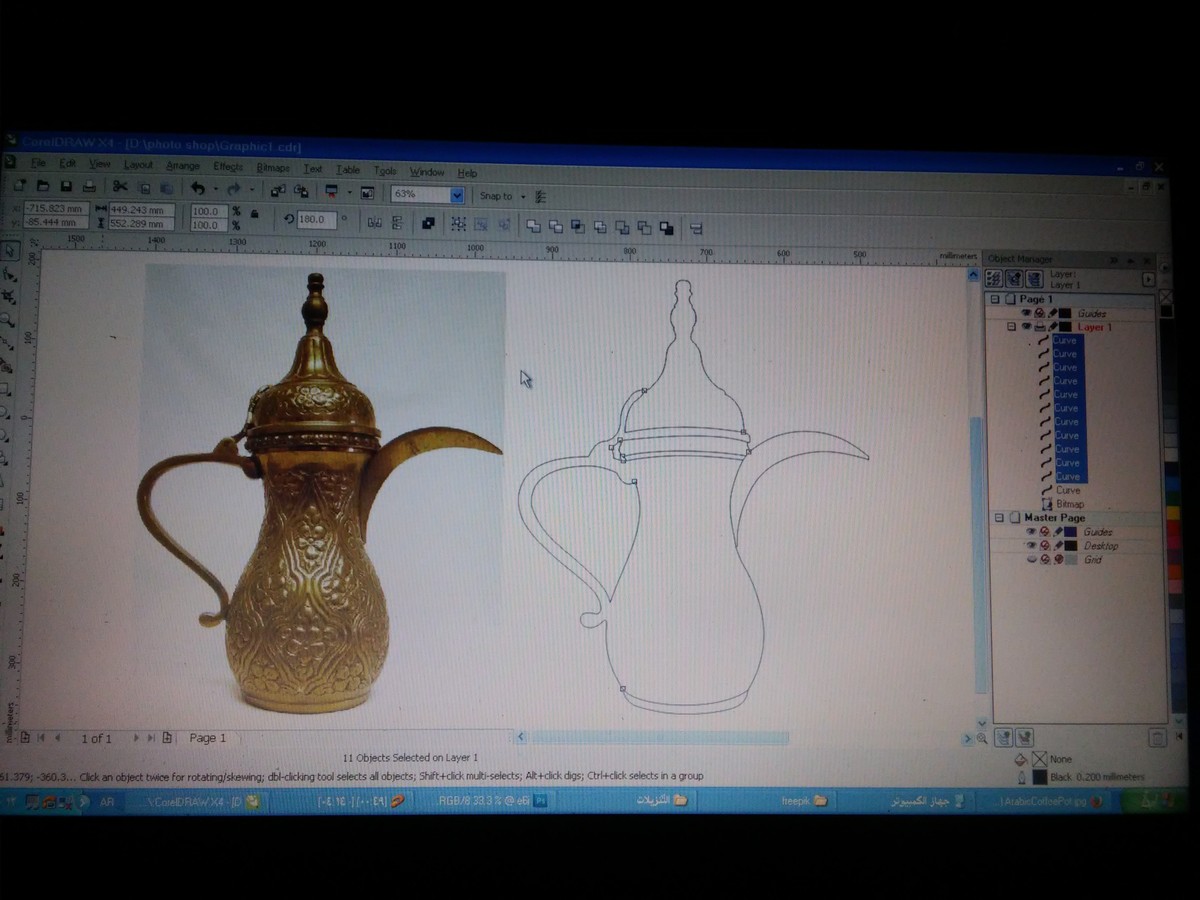Click the Delete trash icon in Object Manager
1200x900 pixels.
coord(1157,738)
